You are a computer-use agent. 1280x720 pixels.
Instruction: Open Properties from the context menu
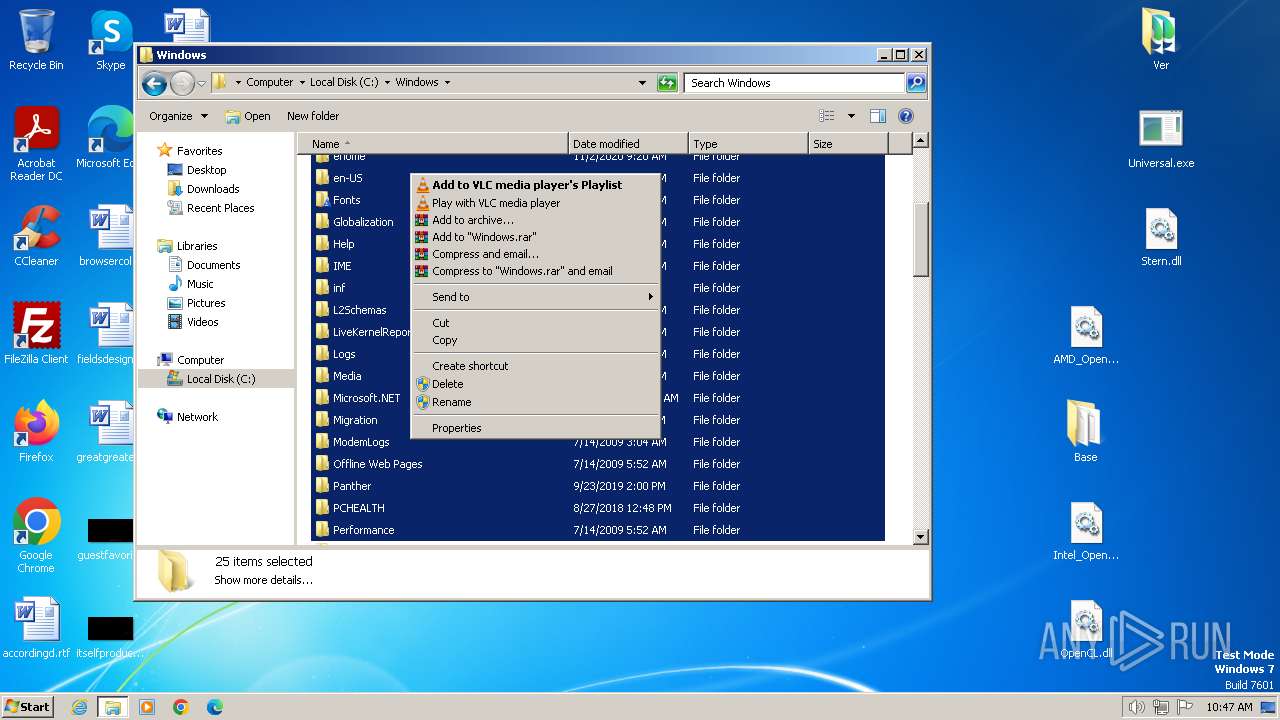(x=536, y=428)
